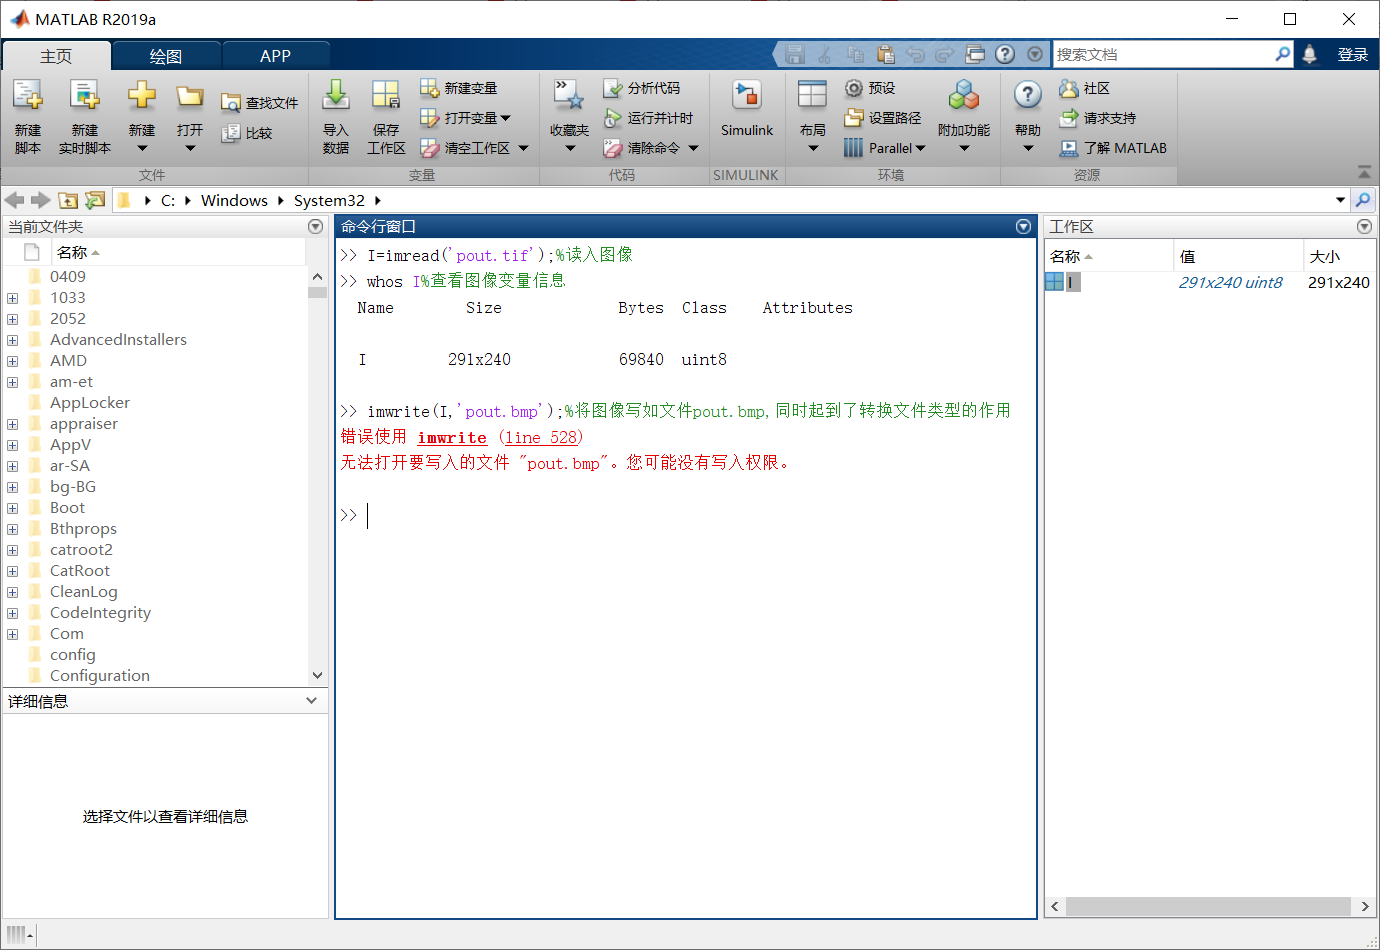
Task: Create a new script with 新建脚本
Action: tap(27, 113)
